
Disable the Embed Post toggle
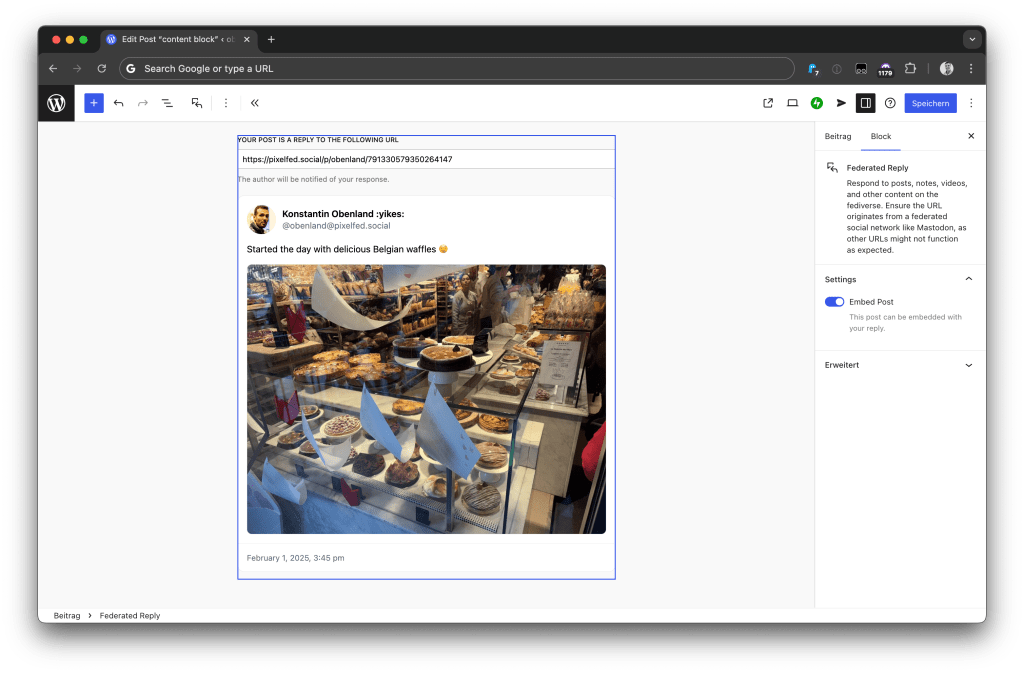(x=834, y=301)
